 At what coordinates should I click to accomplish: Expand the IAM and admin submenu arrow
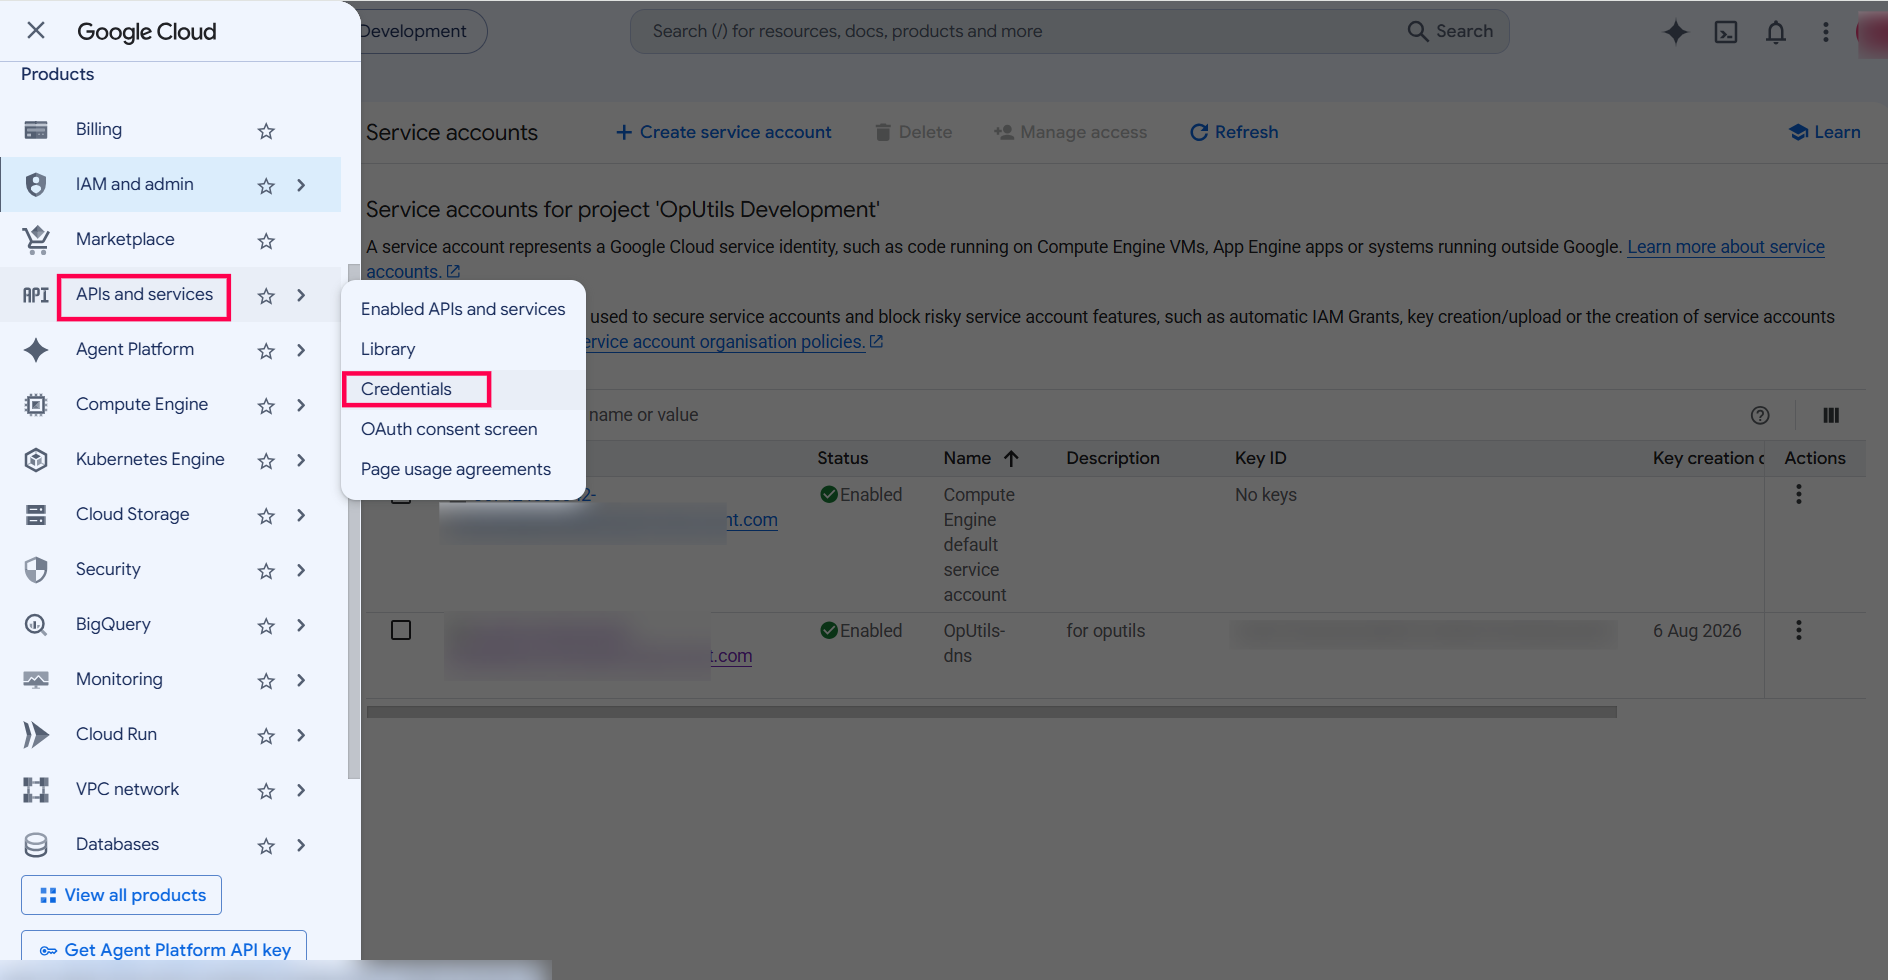click(x=301, y=185)
